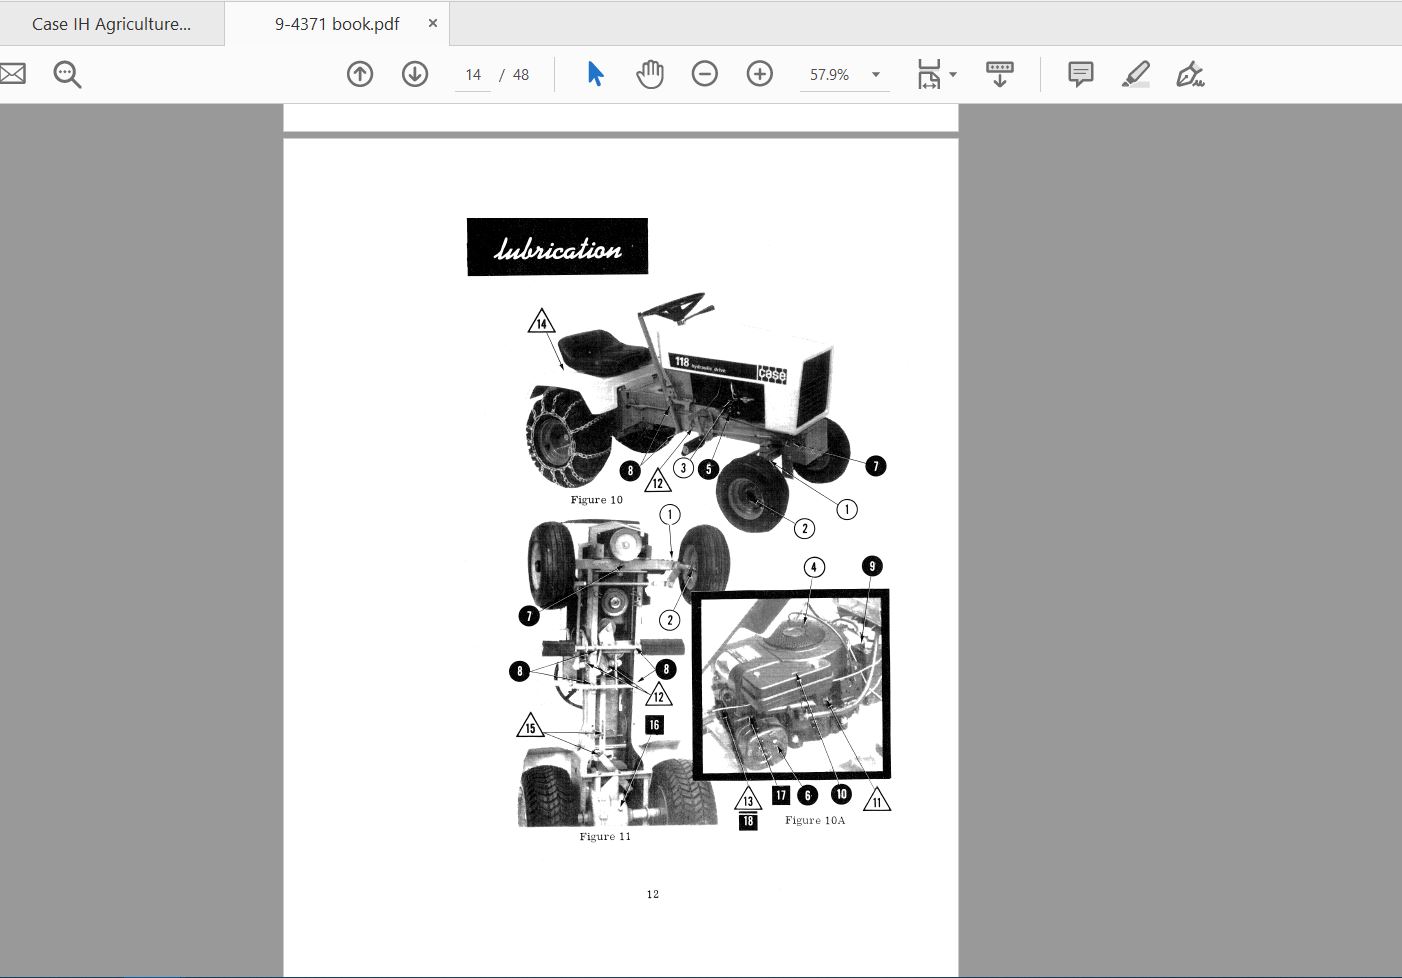Screen dimensions: 1402x978
Task: Click the 57.9% zoom value field
Action: (829, 75)
